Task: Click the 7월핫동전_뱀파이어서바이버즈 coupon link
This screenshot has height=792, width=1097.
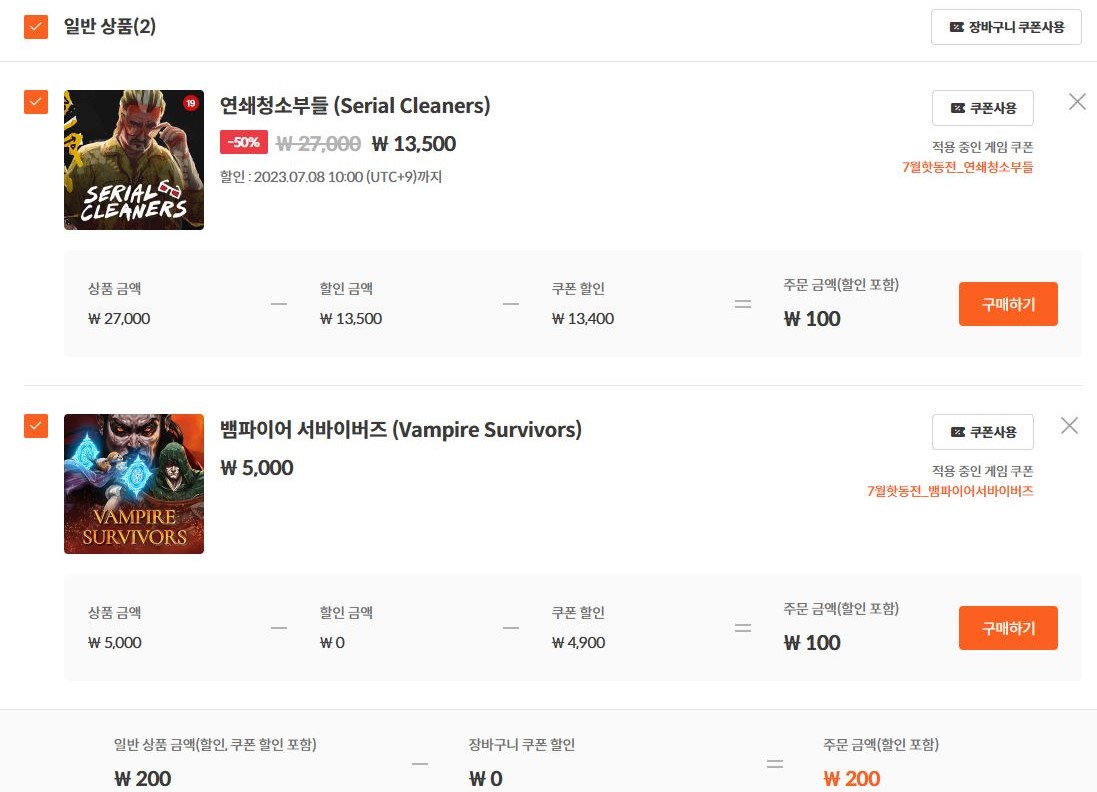Action: point(950,491)
